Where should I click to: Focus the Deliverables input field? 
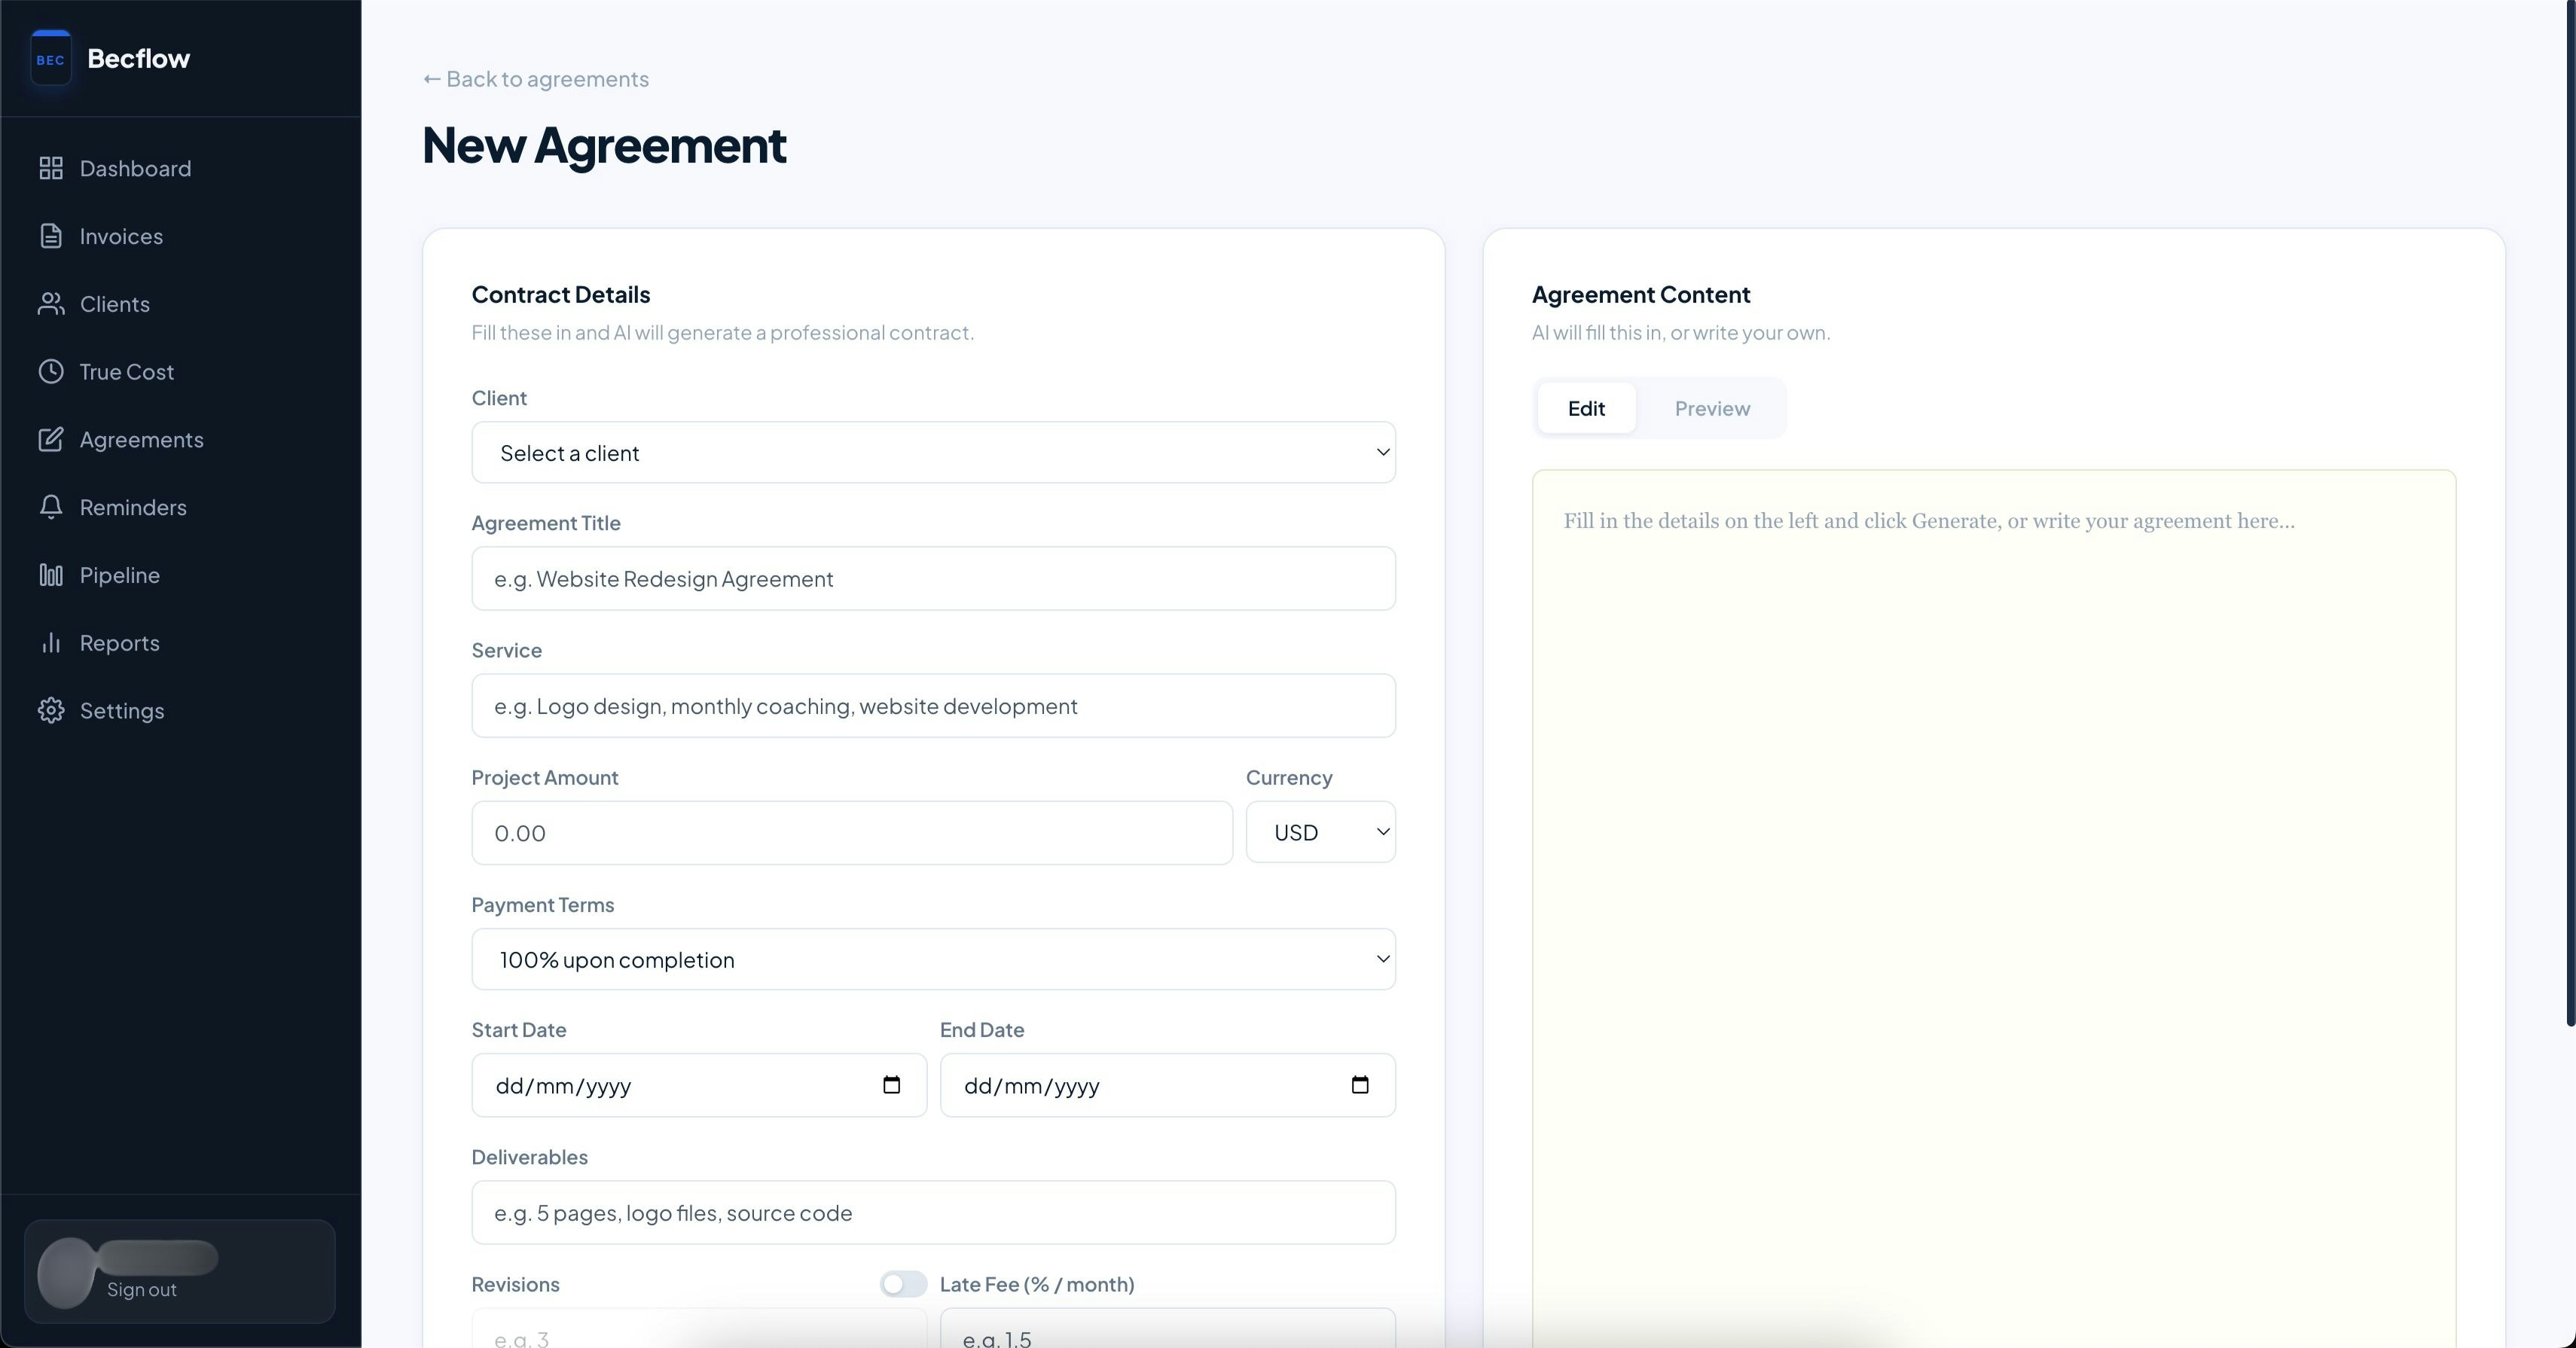point(933,1212)
